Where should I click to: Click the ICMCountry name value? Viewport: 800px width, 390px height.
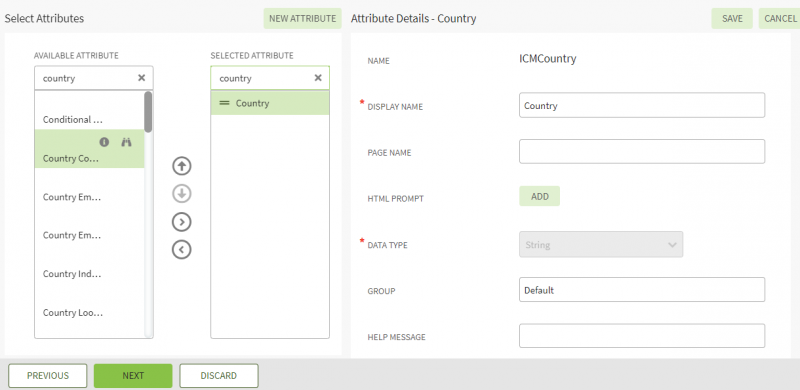point(548,59)
